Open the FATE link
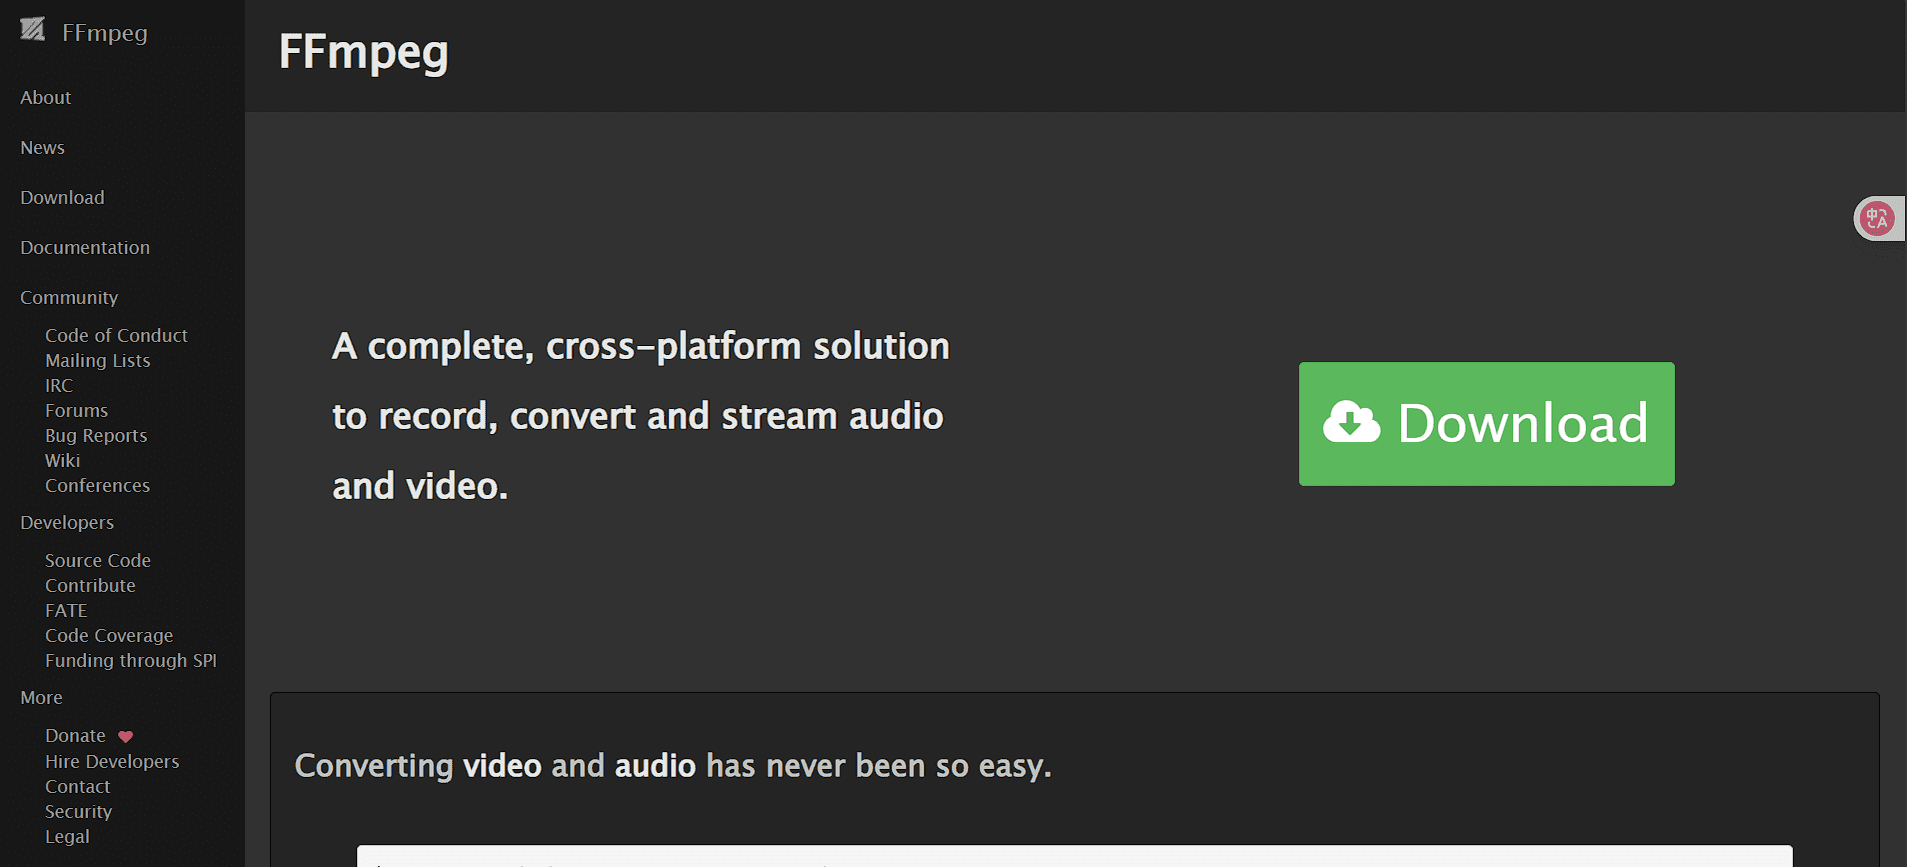Image resolution: width=1907 pixels, height=867 pixels. [66, 610]
